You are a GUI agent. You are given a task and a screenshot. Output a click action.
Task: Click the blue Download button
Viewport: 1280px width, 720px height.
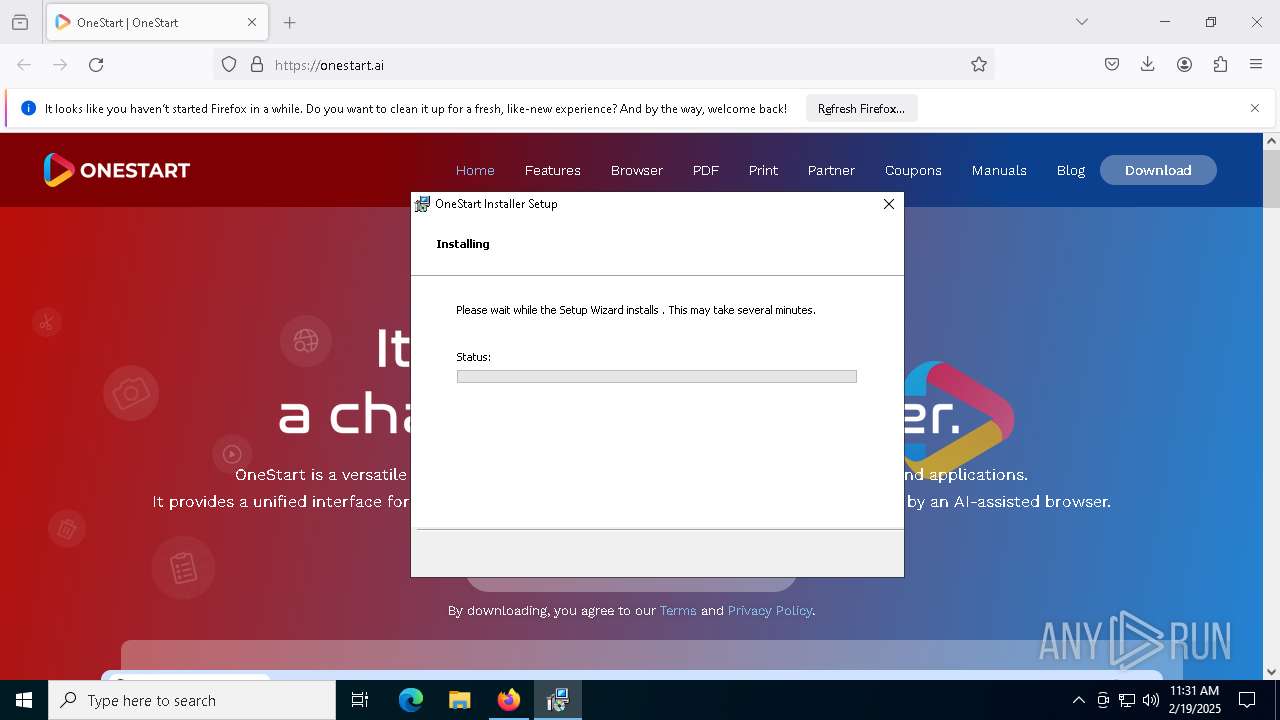tap(1158, 170)
